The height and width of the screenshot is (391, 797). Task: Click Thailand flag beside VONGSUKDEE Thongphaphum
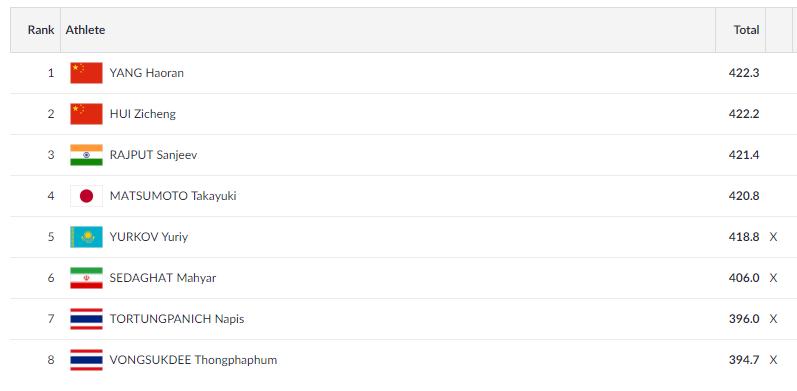[86, 360]
